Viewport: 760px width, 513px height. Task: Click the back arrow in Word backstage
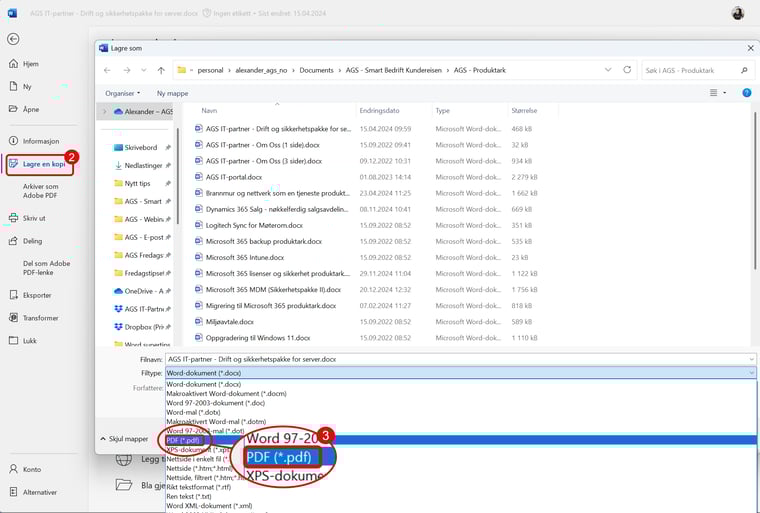tap(14, 39)
